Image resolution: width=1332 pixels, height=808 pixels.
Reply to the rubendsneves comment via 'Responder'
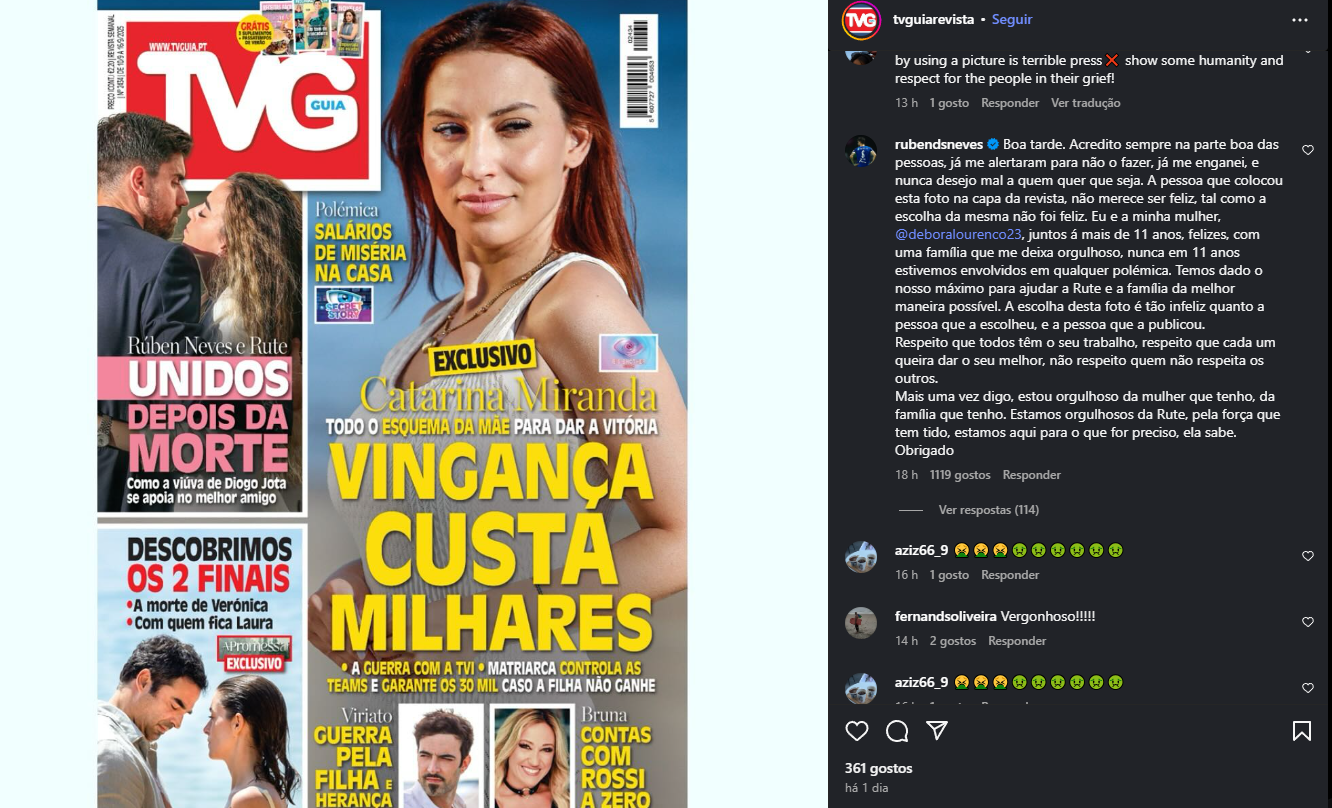(1031, 475)
